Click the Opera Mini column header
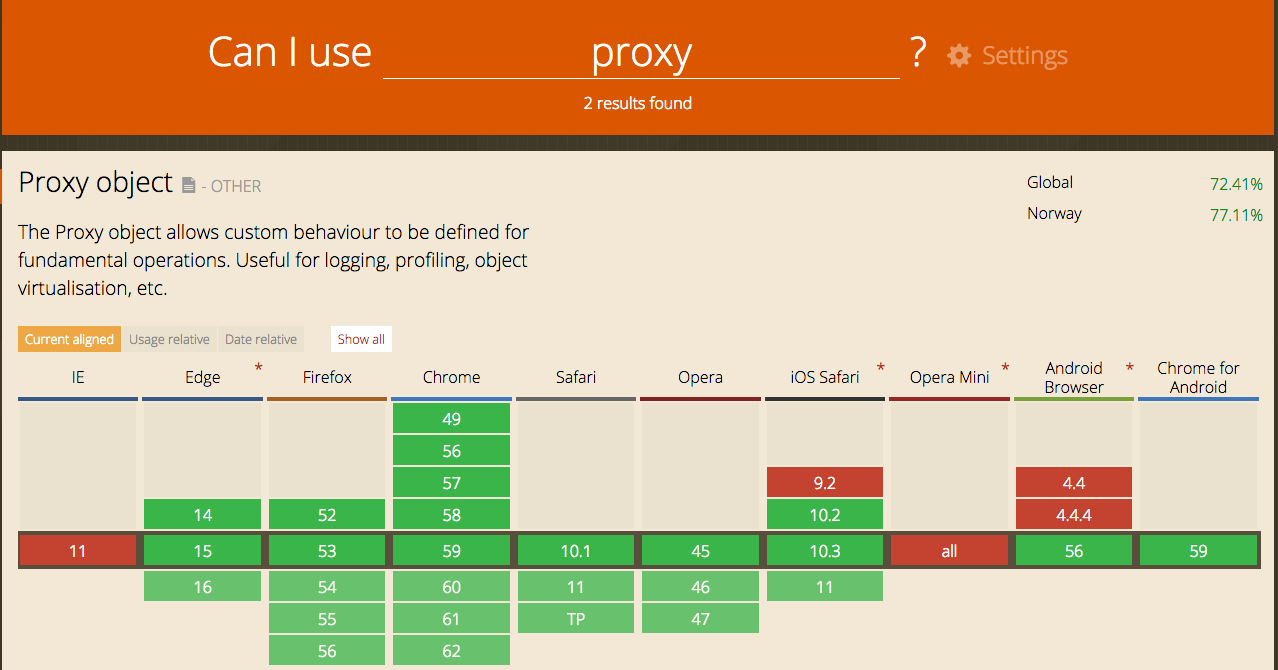Image resolution: width=1278 pixels, height=670 pixels. (x=949, y=377)
